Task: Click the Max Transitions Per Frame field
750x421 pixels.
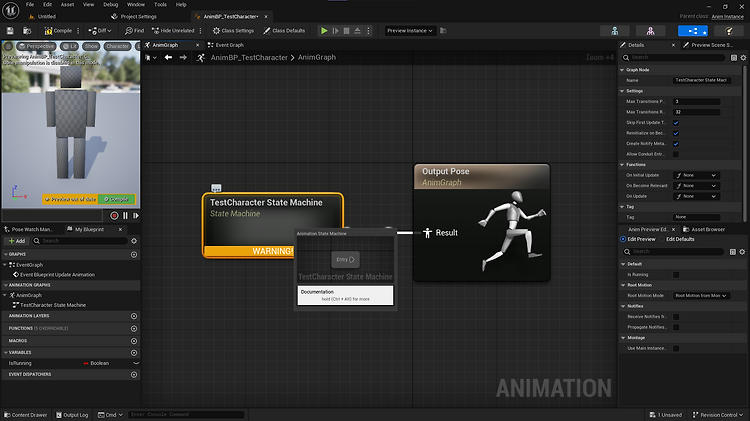Action: coord(696,101)
